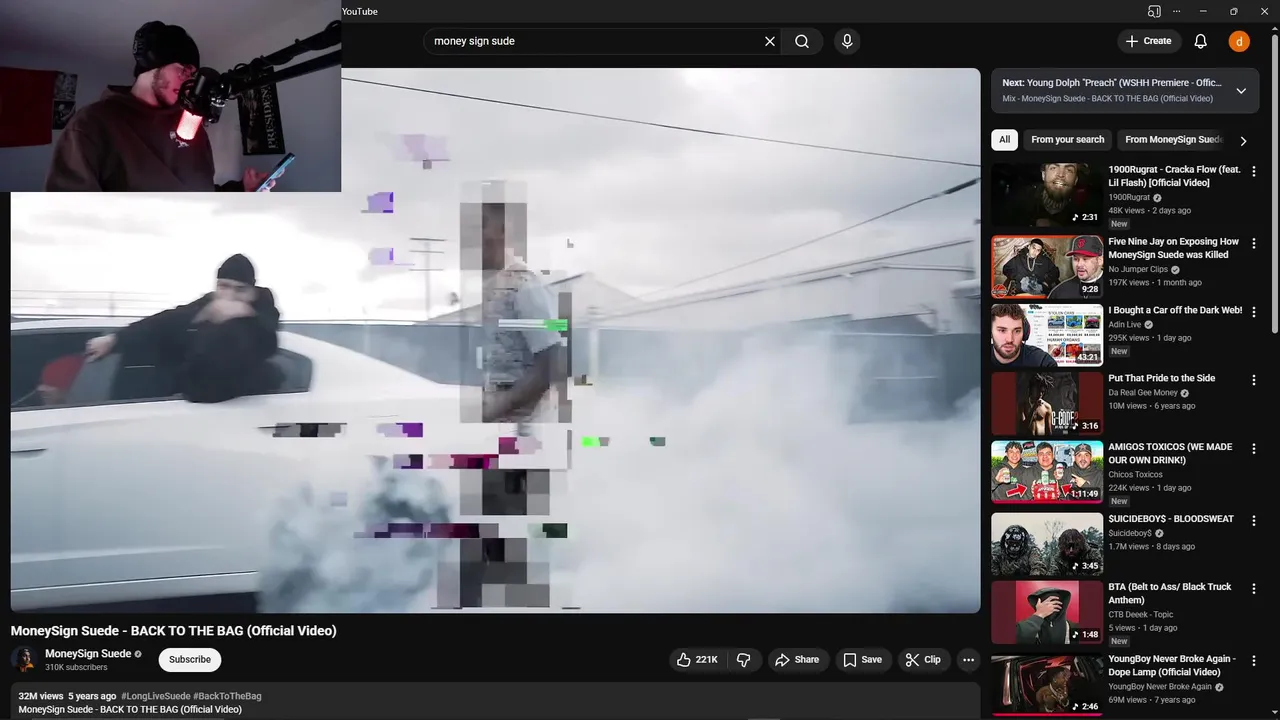The height and width of the screenshot is (720, 1280).
Task: Open options for YoungBoy Dope Lamp video
Action: [x=1254, y=662]
